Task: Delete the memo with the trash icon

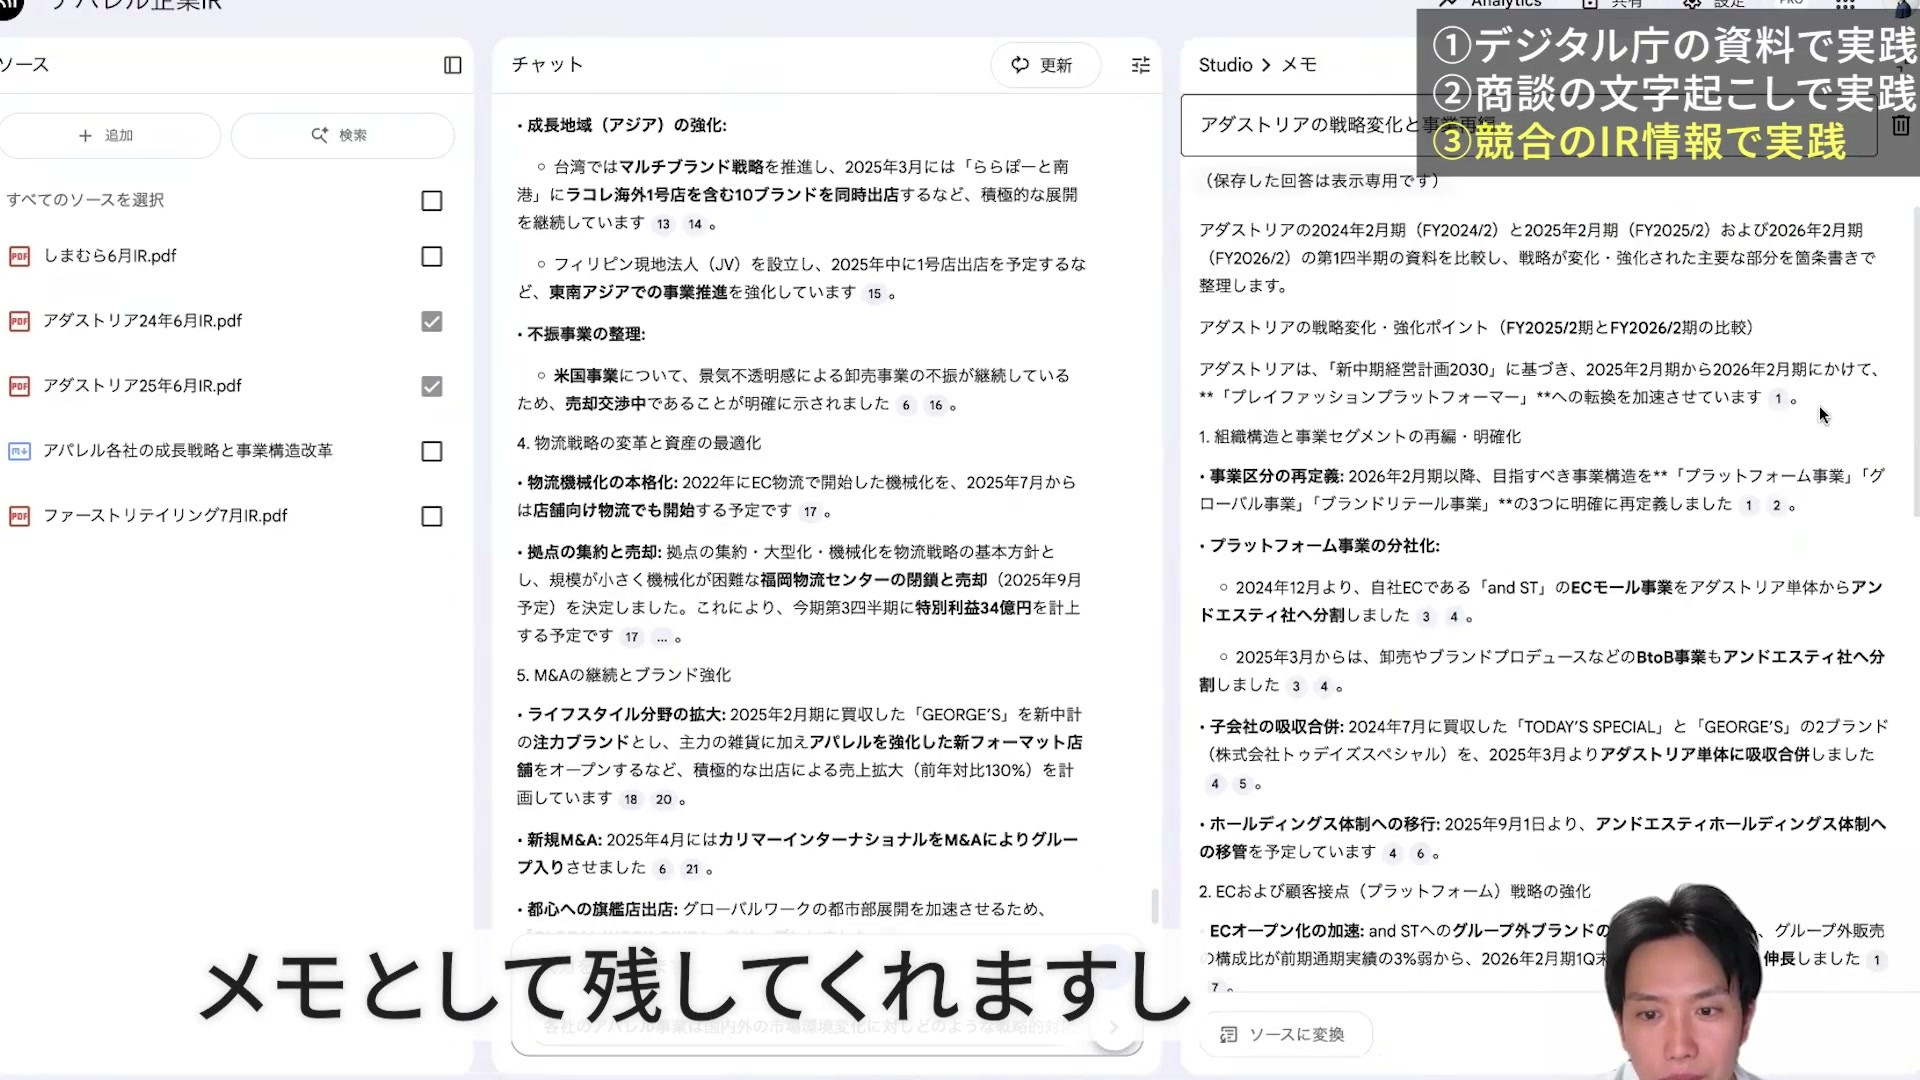Action: pos(1901,125)
